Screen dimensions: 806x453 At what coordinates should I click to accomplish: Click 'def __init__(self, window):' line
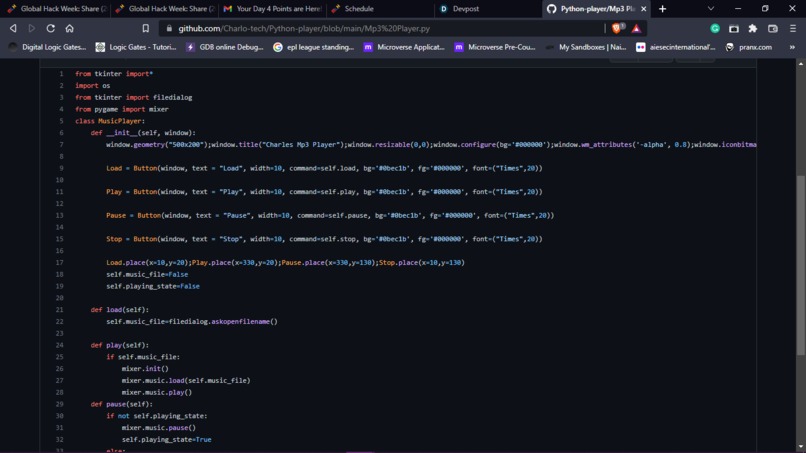point(143,133)
